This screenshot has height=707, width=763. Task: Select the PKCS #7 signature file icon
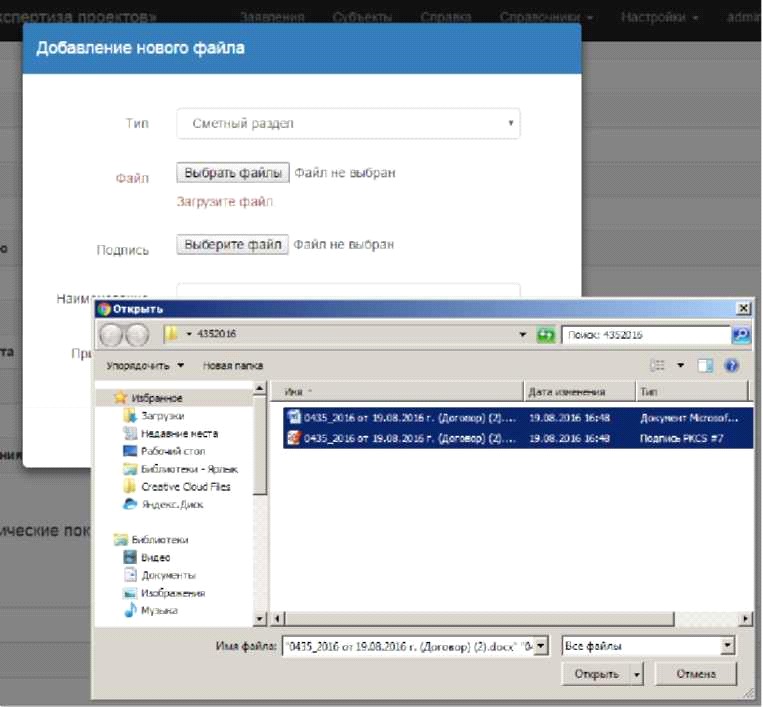click(x=293, y=438)
